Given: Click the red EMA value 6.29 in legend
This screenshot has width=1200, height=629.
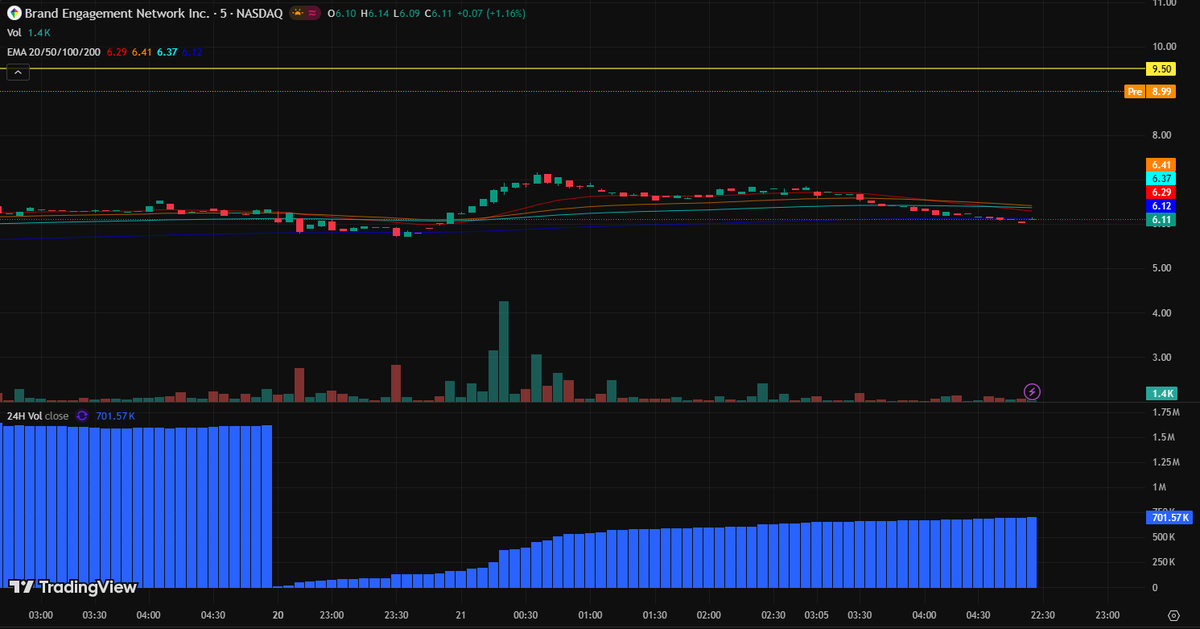Looking at the screenshot, I should pyautogui.click(x=117, y=52).
